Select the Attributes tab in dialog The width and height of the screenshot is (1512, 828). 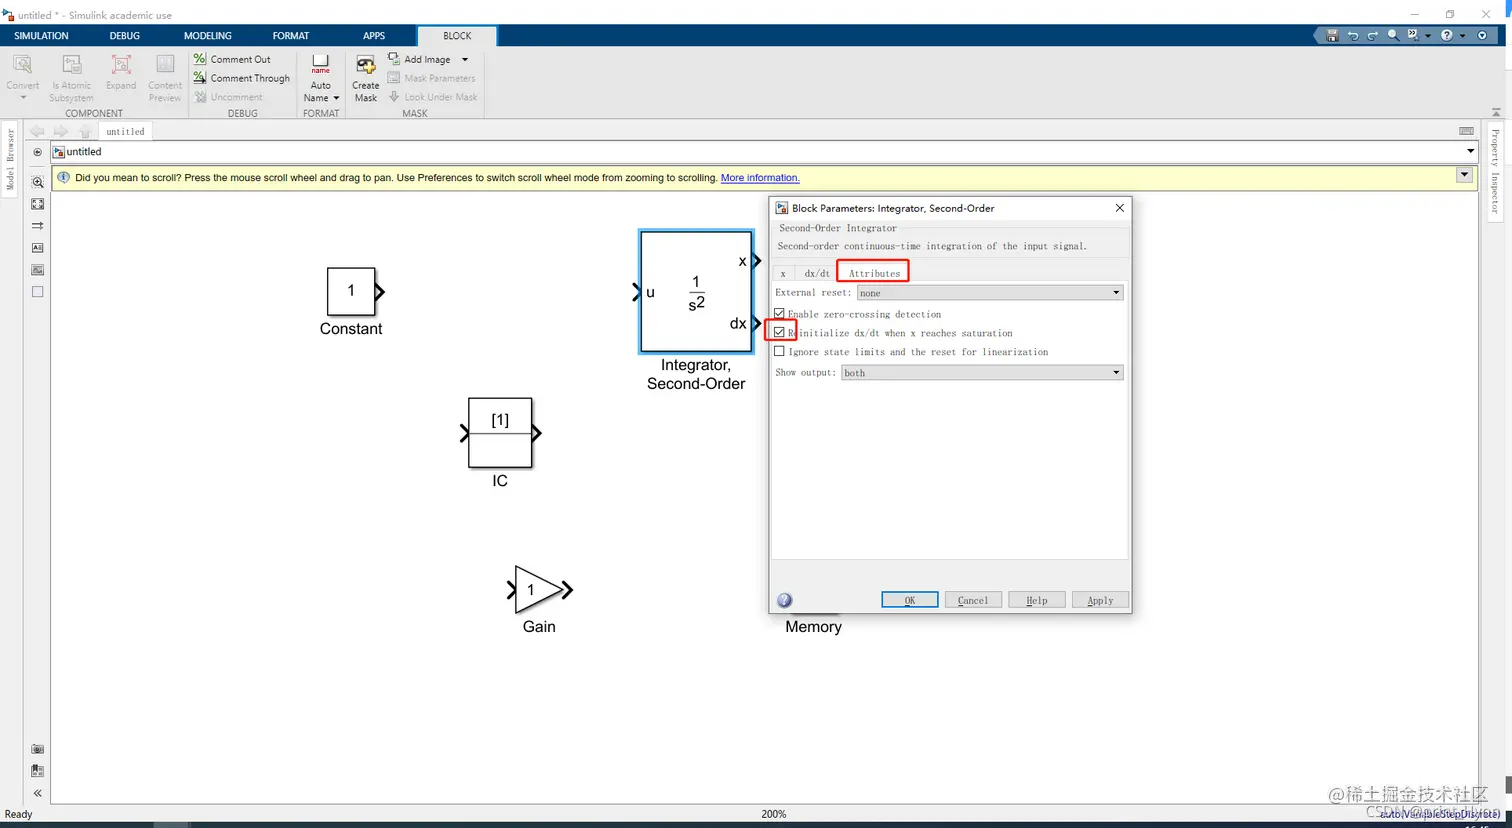[874, 273]
